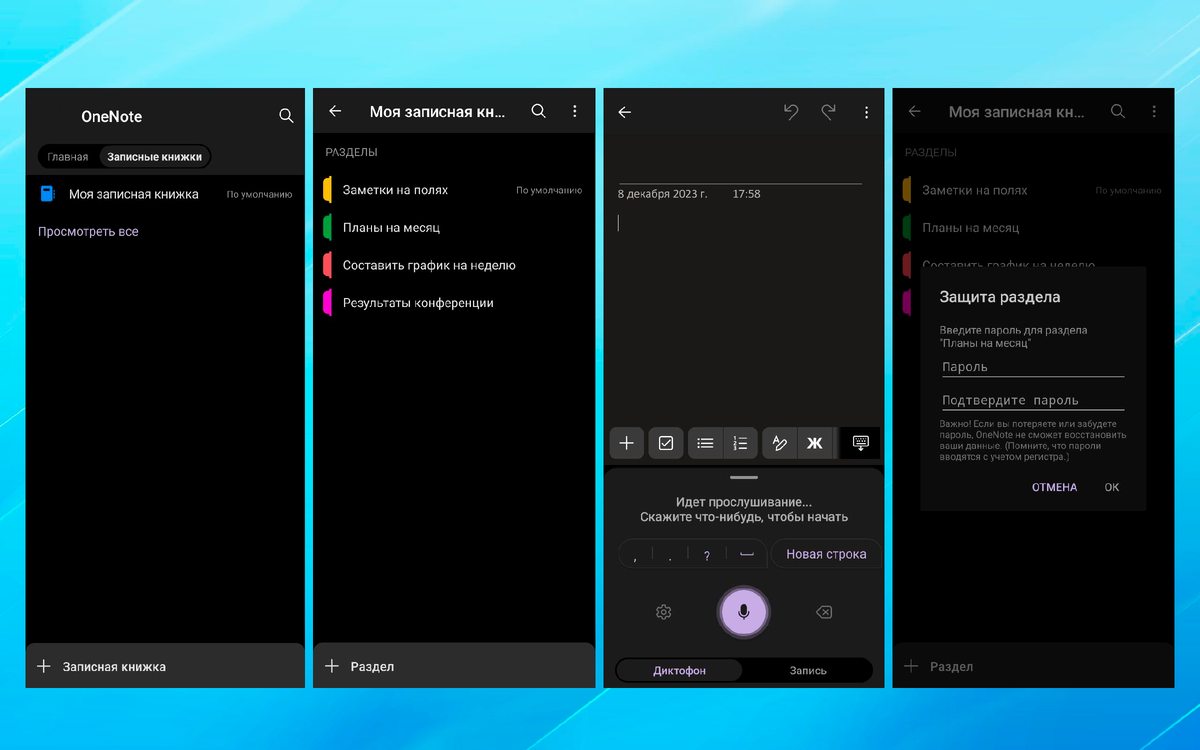This screenshot has height=750, width=1200.
Task: Click the Пароль input field
Action: (1033, 367)
